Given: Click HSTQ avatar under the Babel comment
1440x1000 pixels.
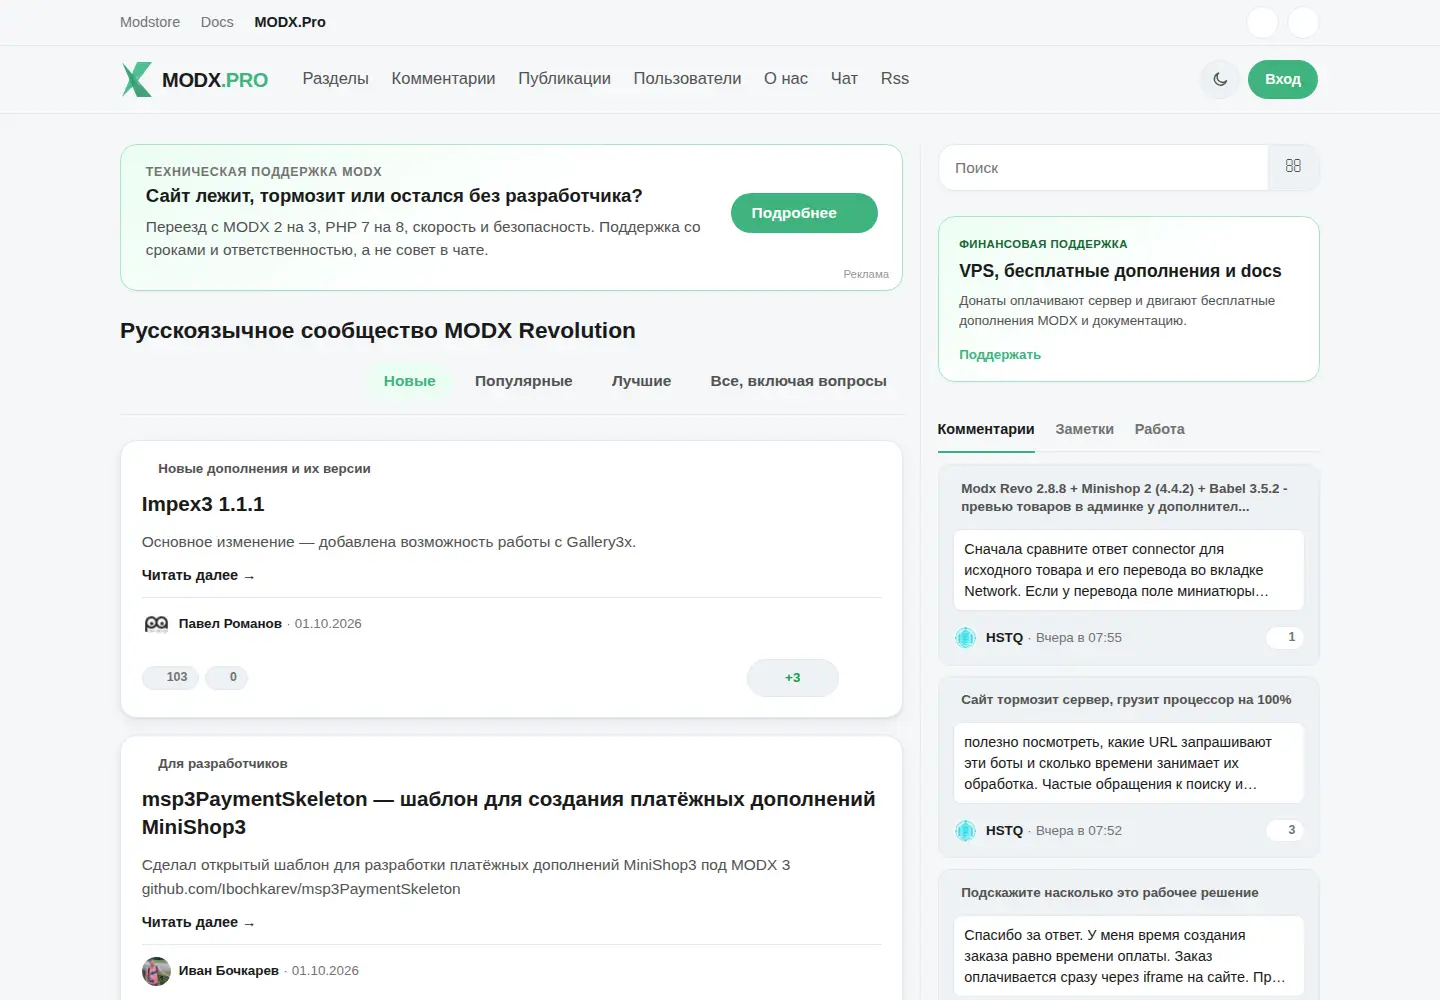Looking at the screenshot, I should (965, 638).
